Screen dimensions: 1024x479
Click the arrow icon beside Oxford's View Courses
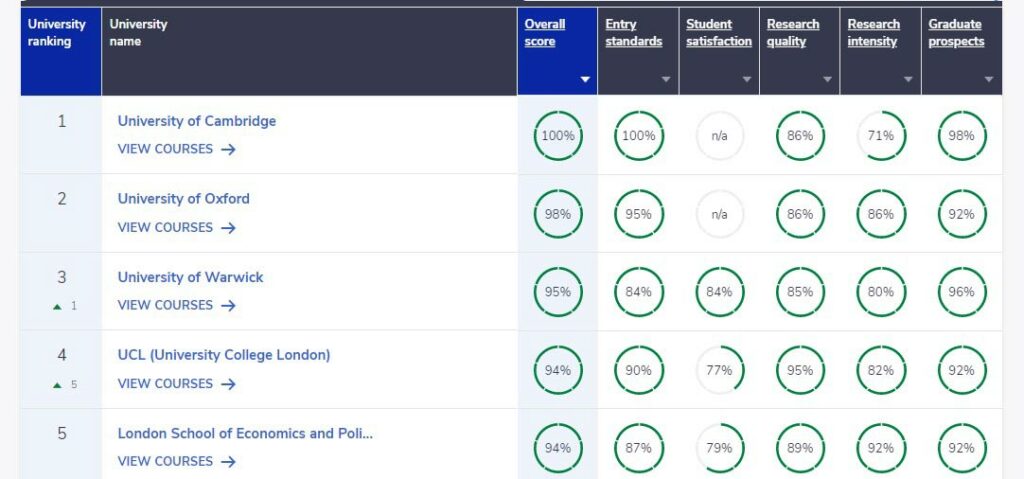[x=228, y=227]
